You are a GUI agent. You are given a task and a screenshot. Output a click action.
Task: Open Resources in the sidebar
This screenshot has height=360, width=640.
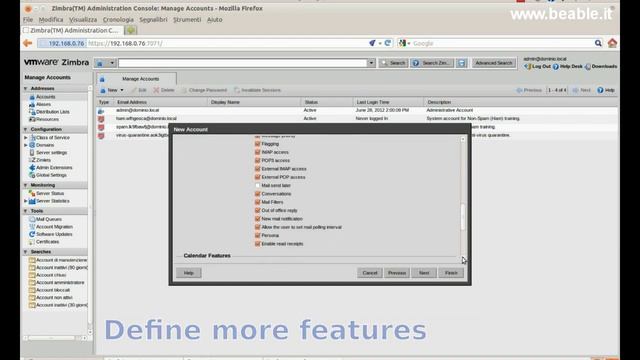[x=47, y=119]
